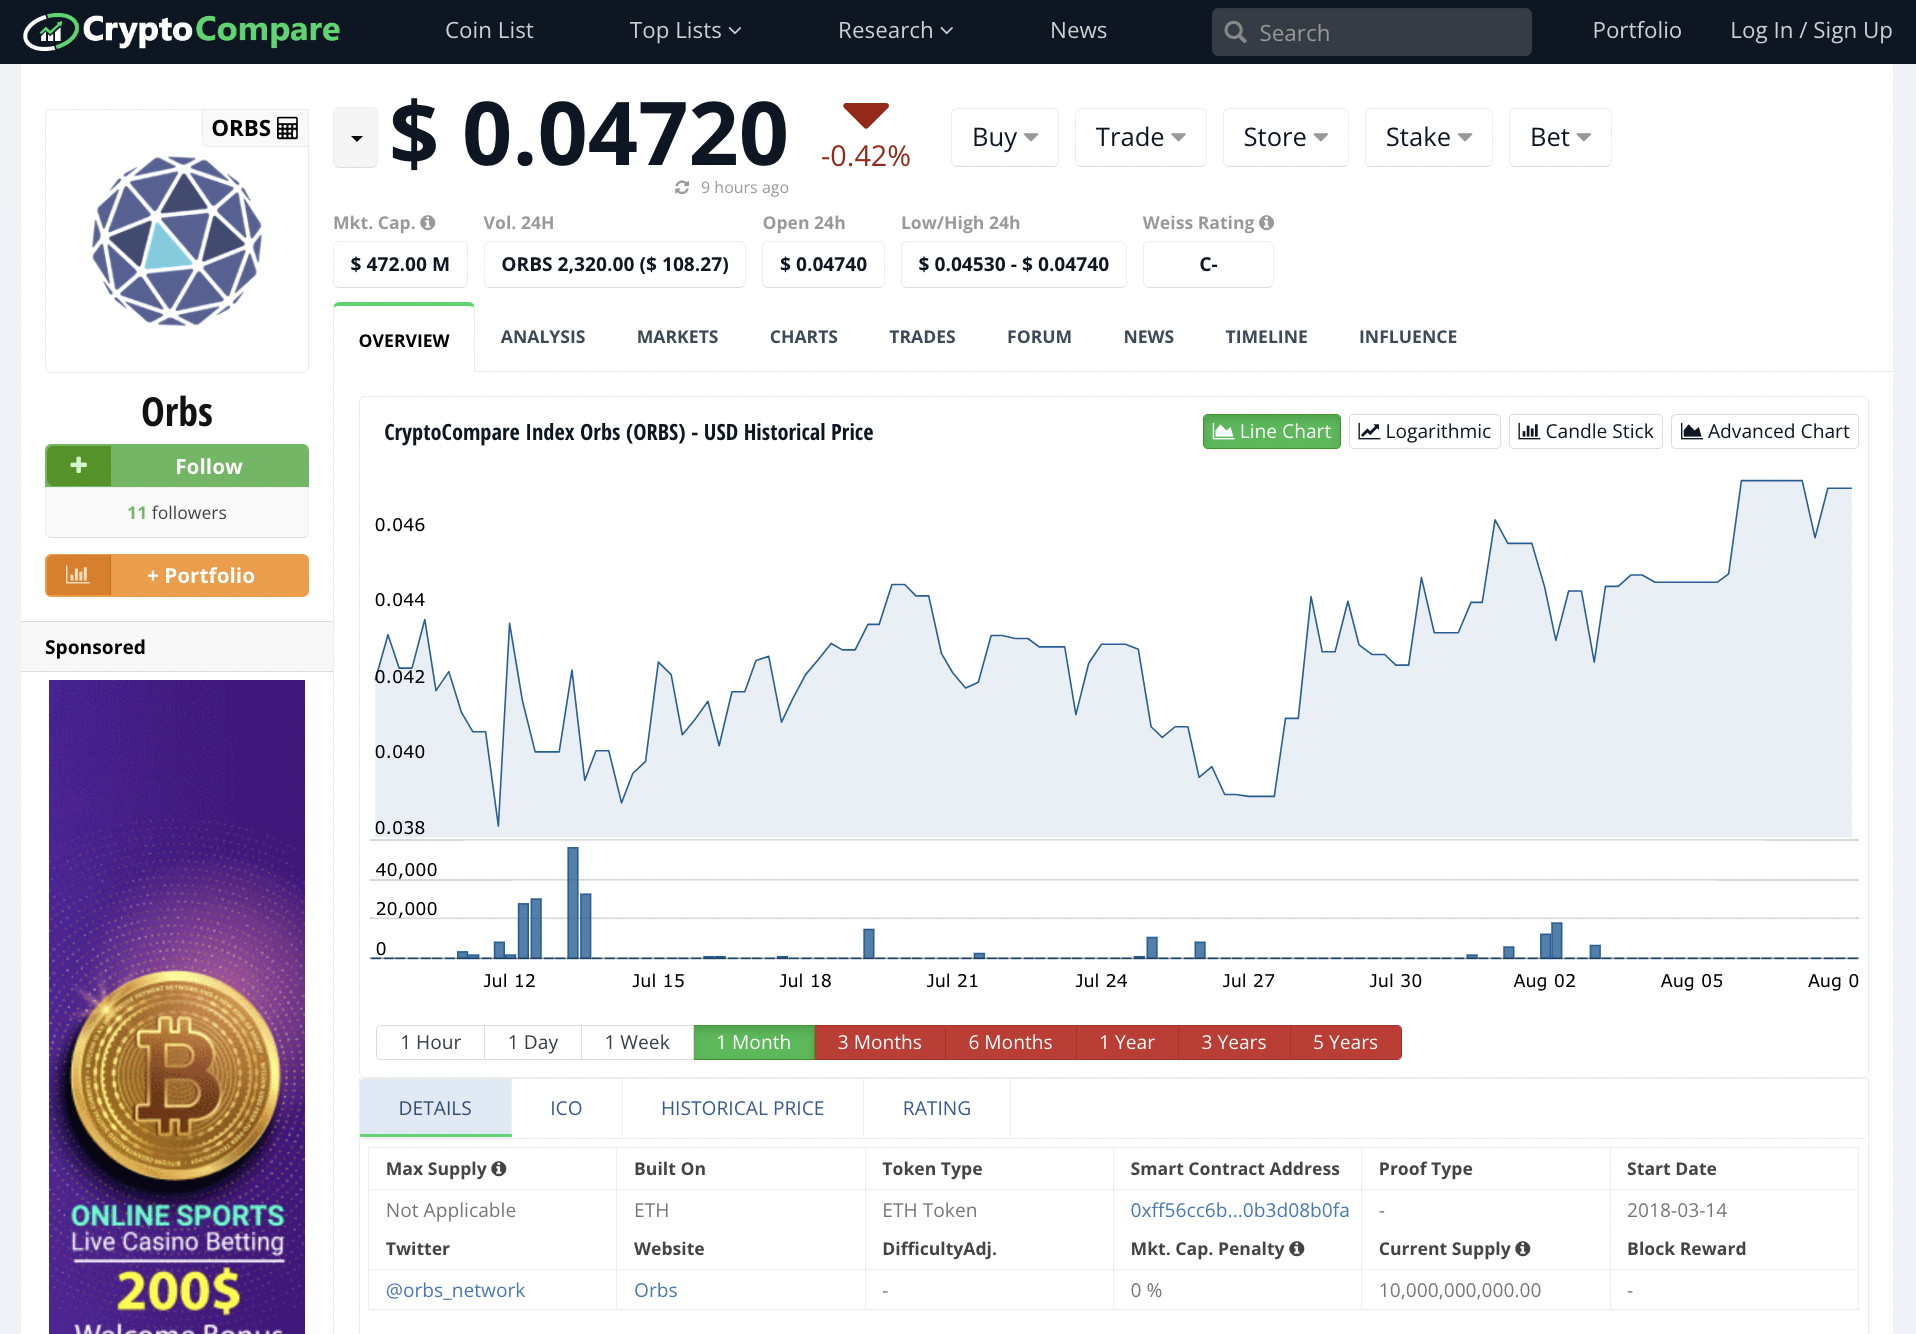Screen dimensions: 1916x1334
Task: Switch chart to Logarithmic mode
Action: 1424,431
